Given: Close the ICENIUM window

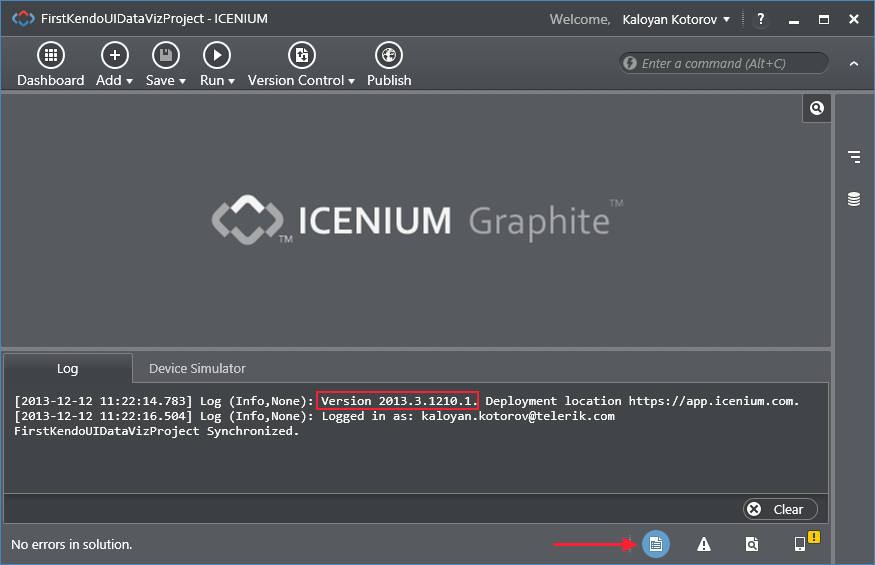Looking at the screenshot, I should [x=854, y=20].
